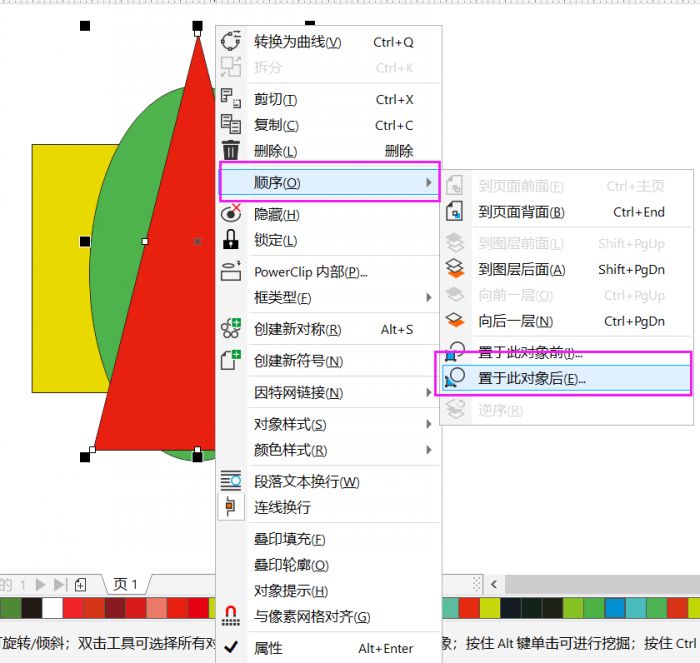Select 对象提示(H) entry
Screen dimensions: 700x663
point(329,591)
